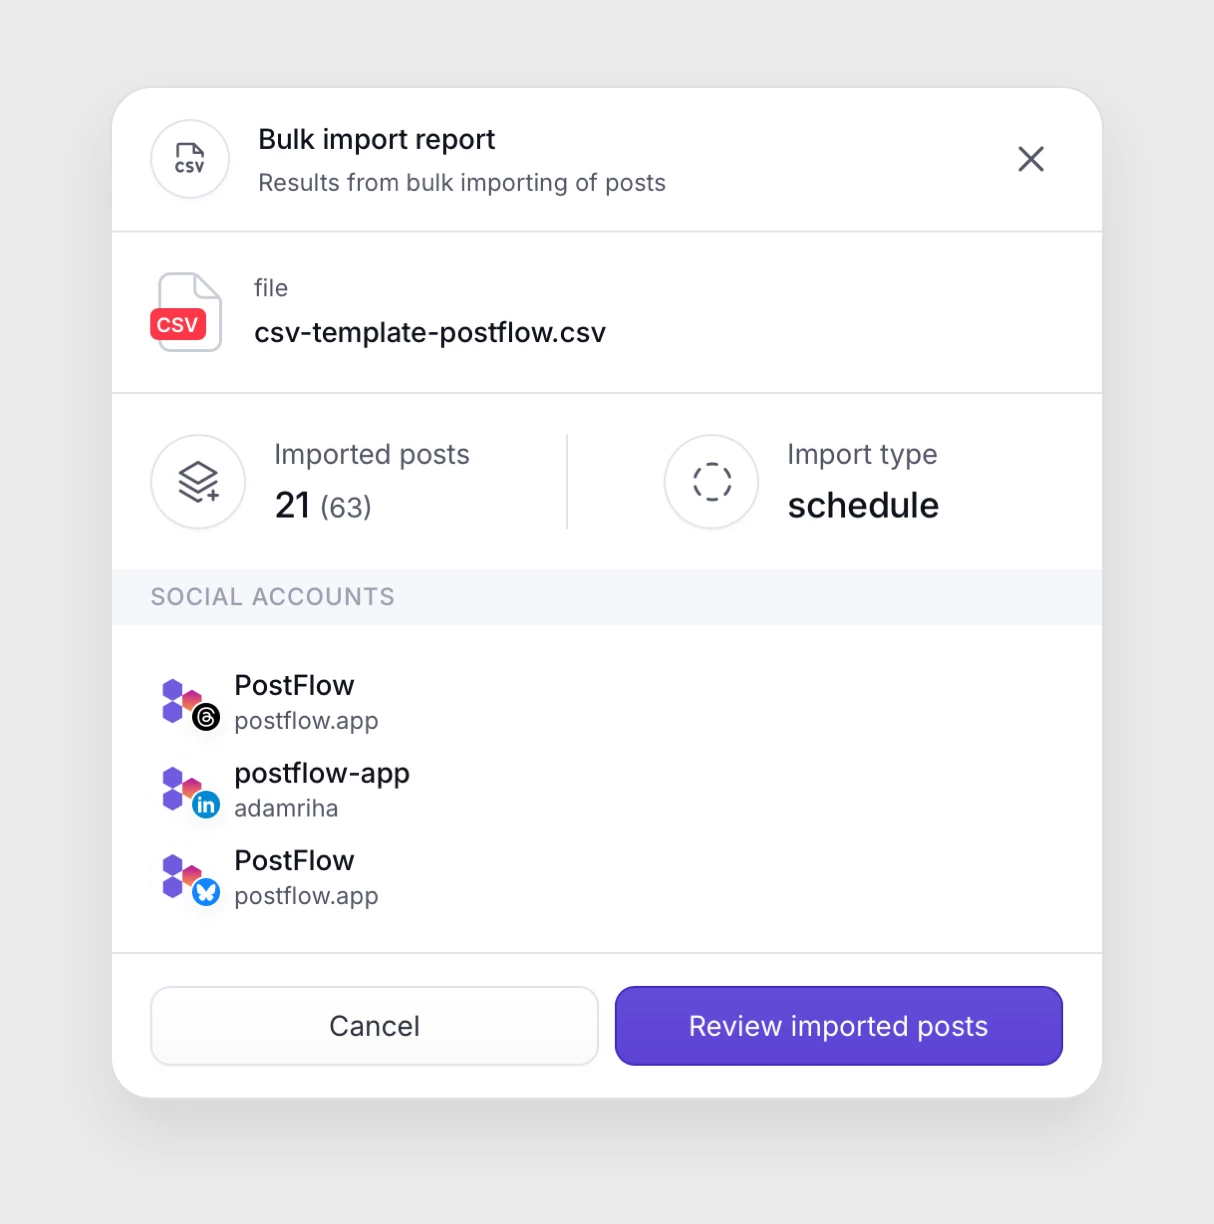This screenshot has width=1214, height=1224.
Task: Click the Imported posts label
Action: pyautogui.click(x=372, y=455)
